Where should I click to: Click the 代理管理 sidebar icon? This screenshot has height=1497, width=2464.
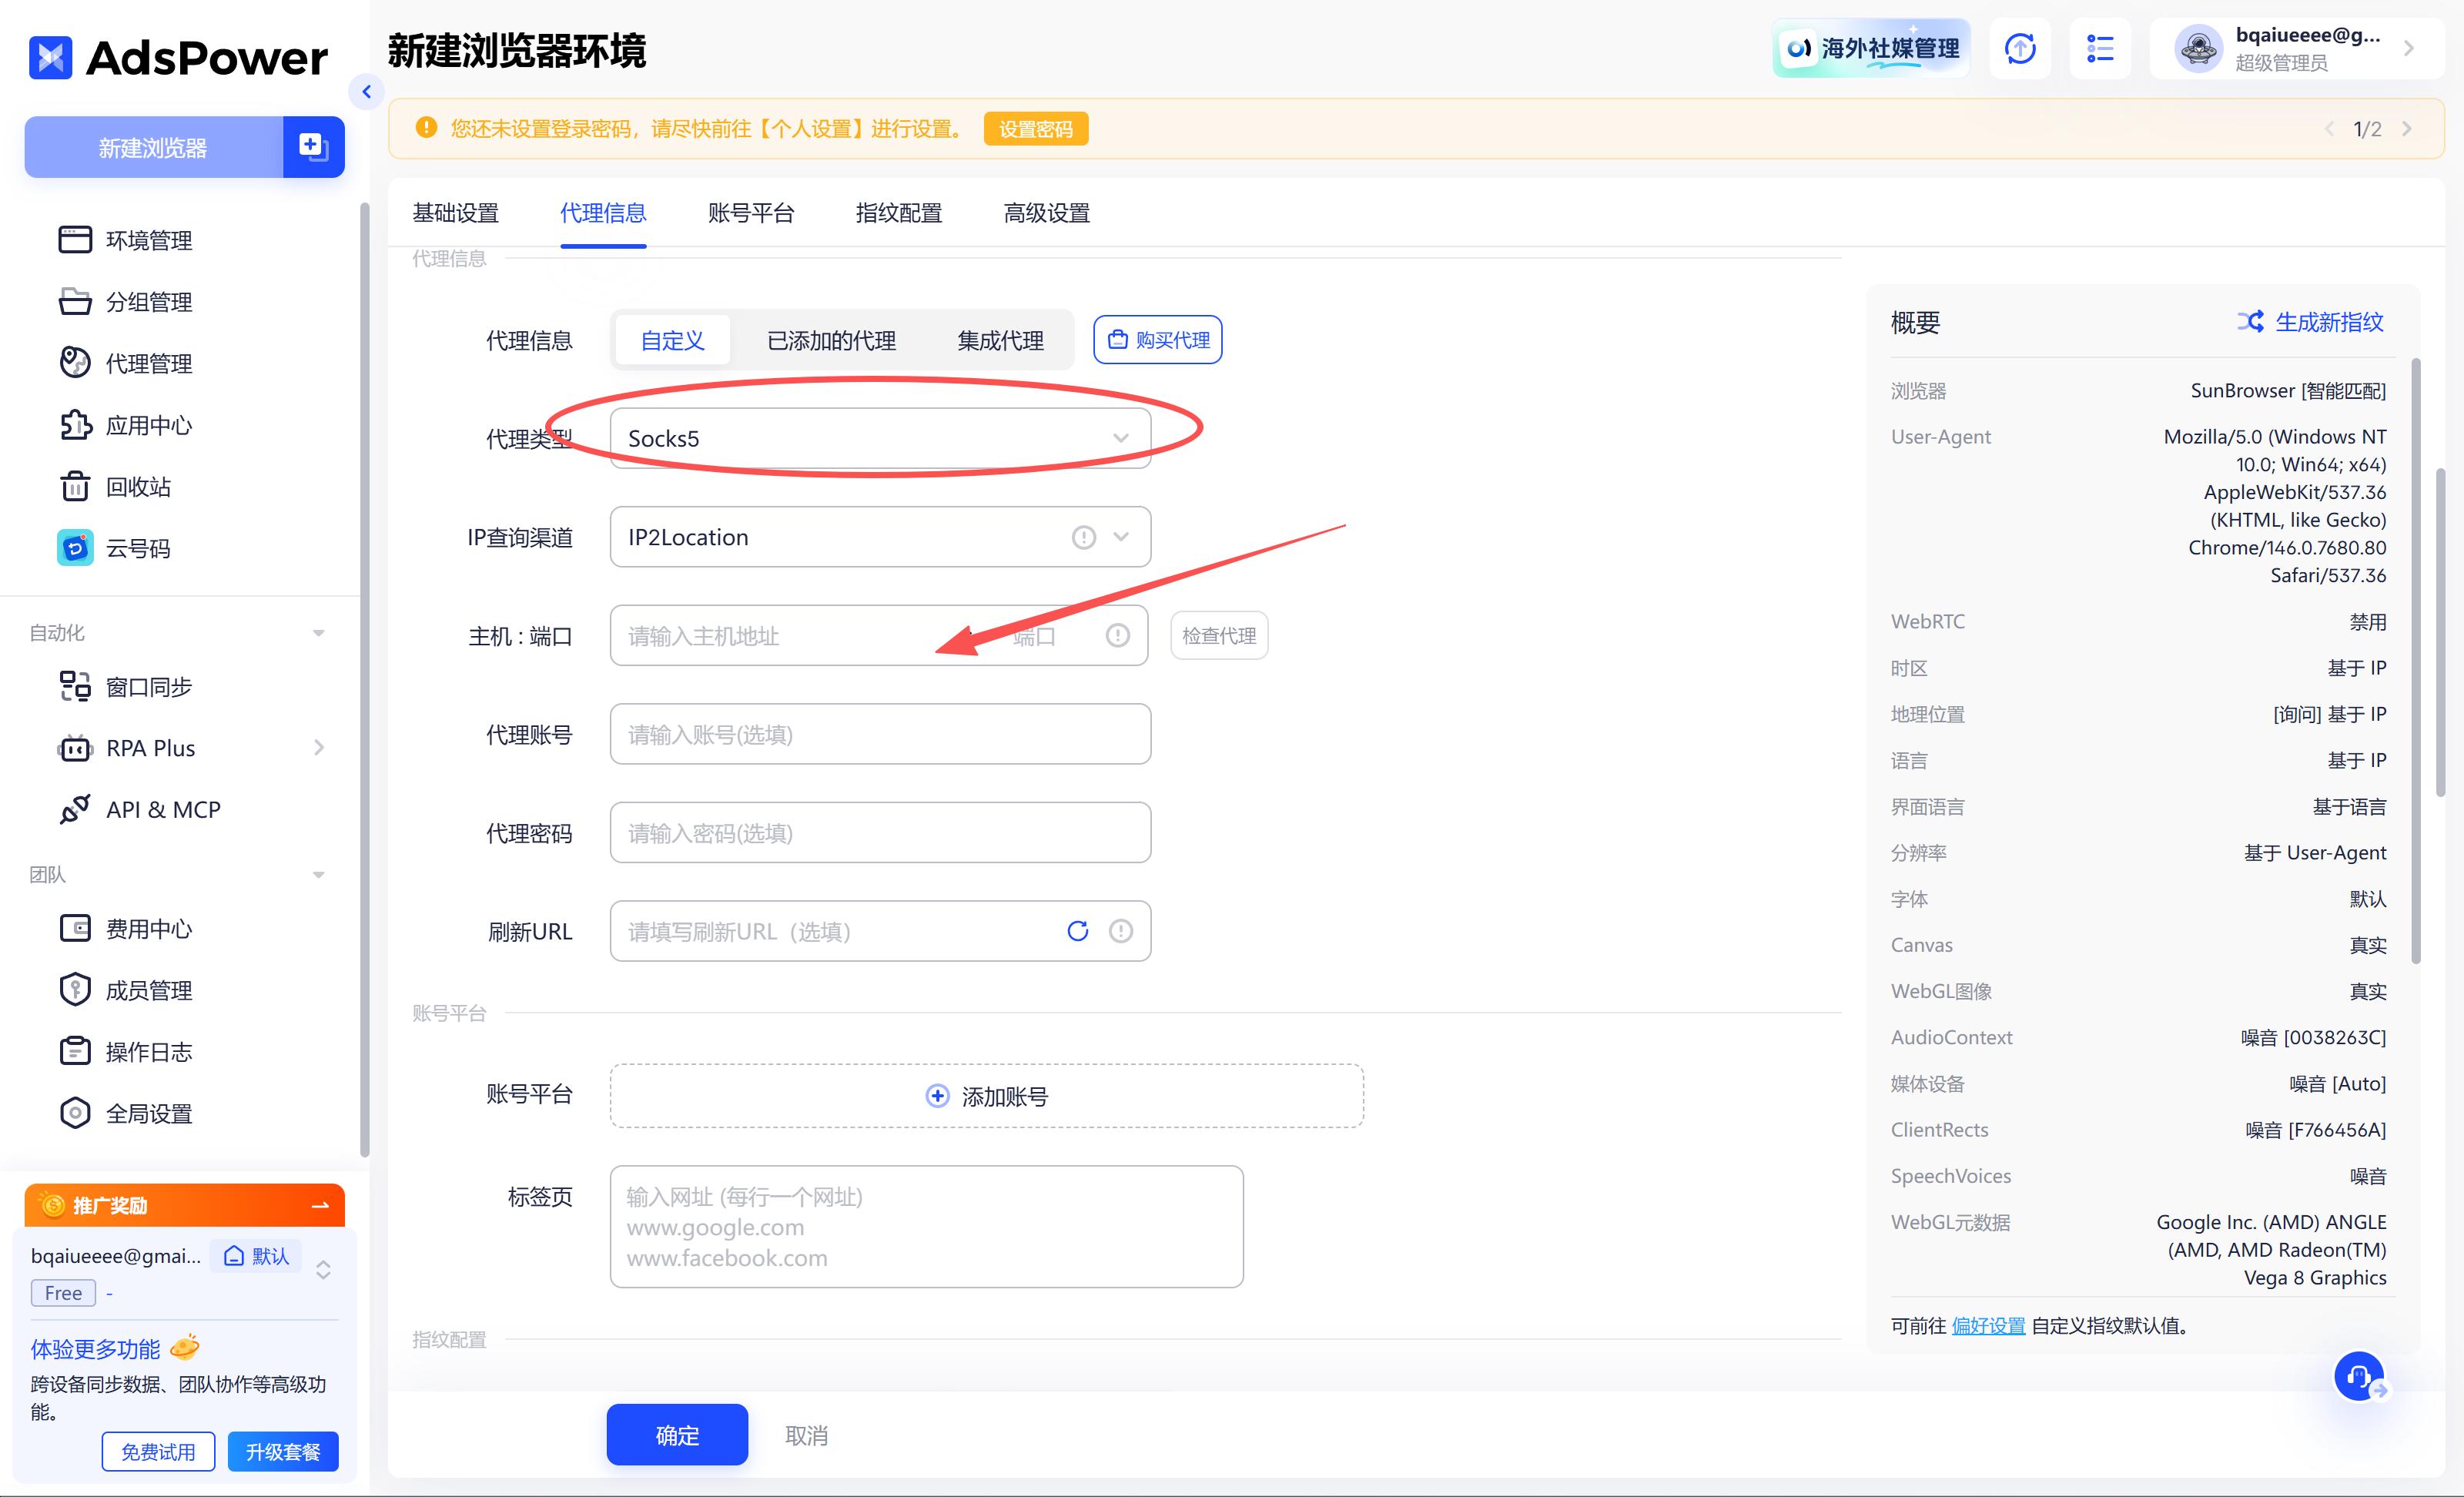75,363
